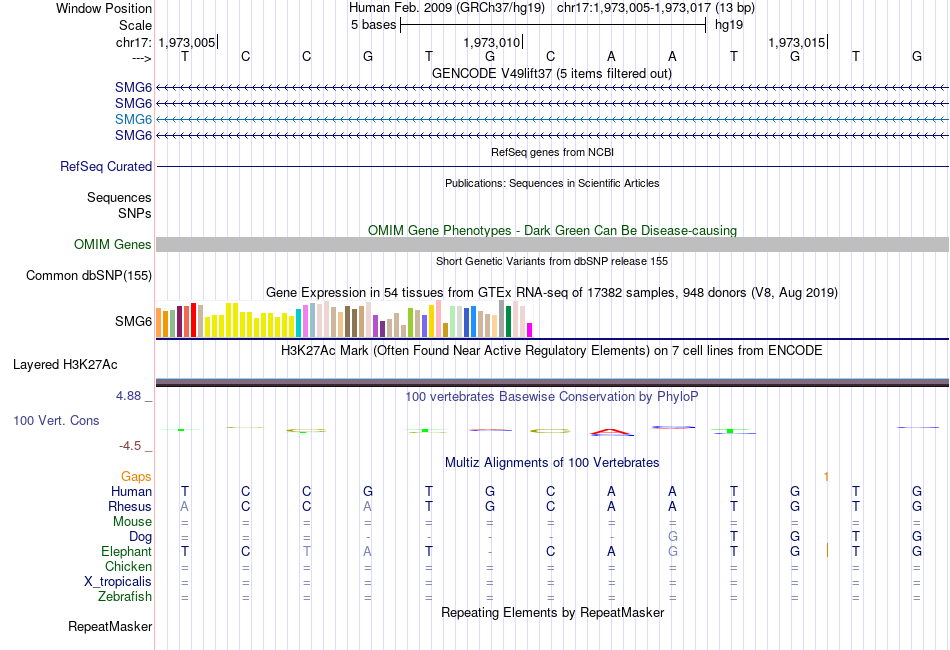
Task: Open Multiz Alignments of 100 Vertebrates title
Action: click(552, 463)
